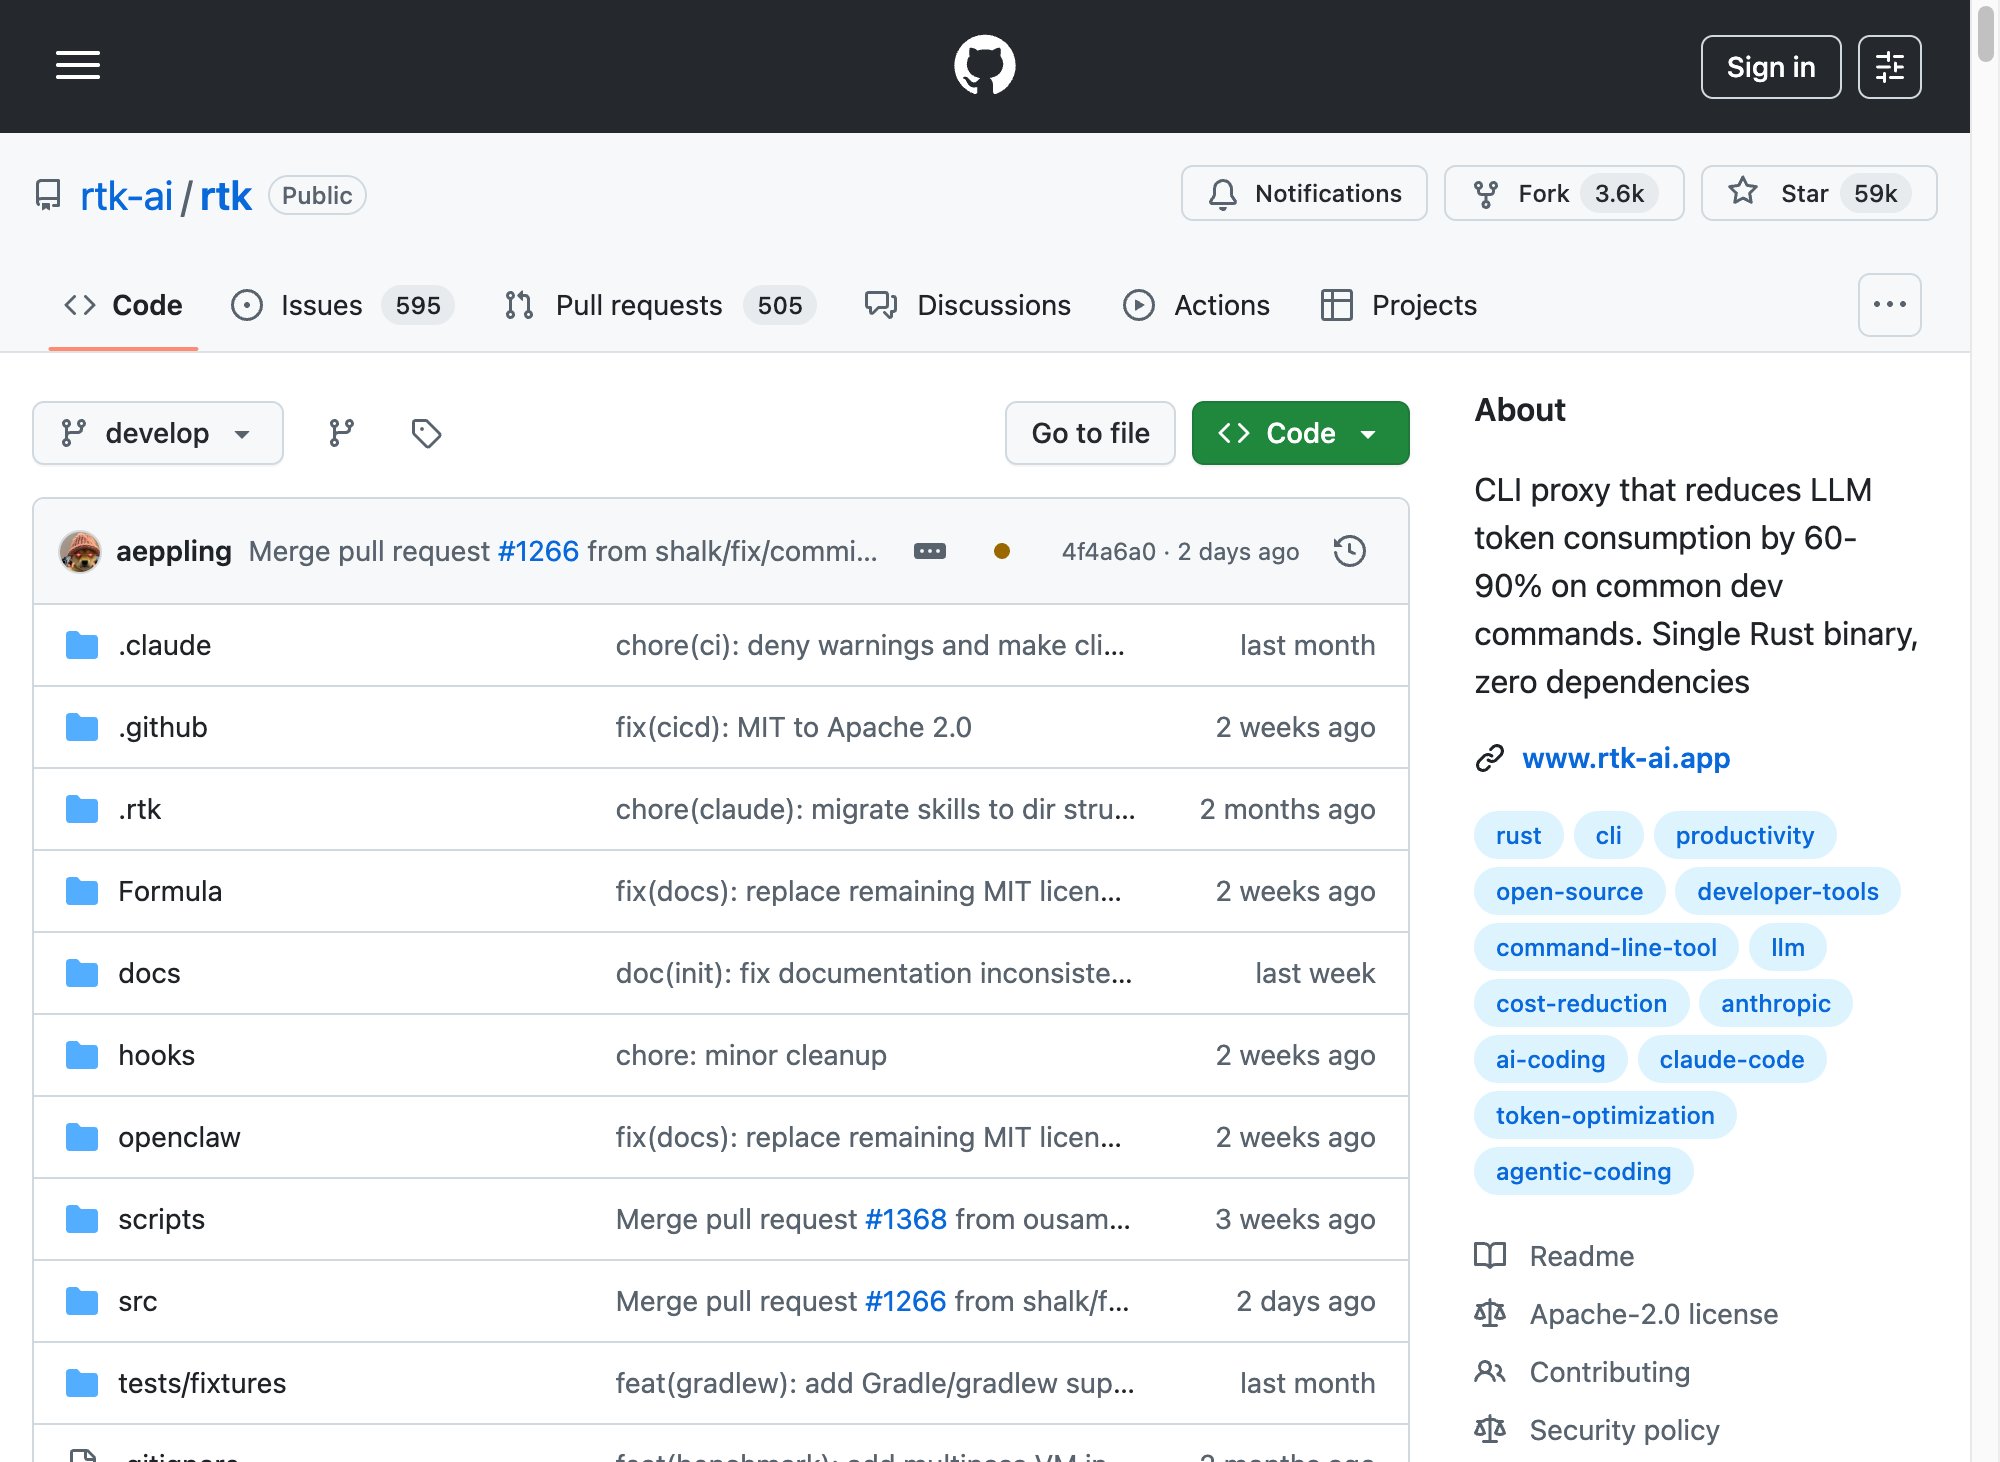Screen dimensions: 2000x1462
Task: Expand commit message ellipsis icon
Action: pyautogui.click(x=930, y=551)
